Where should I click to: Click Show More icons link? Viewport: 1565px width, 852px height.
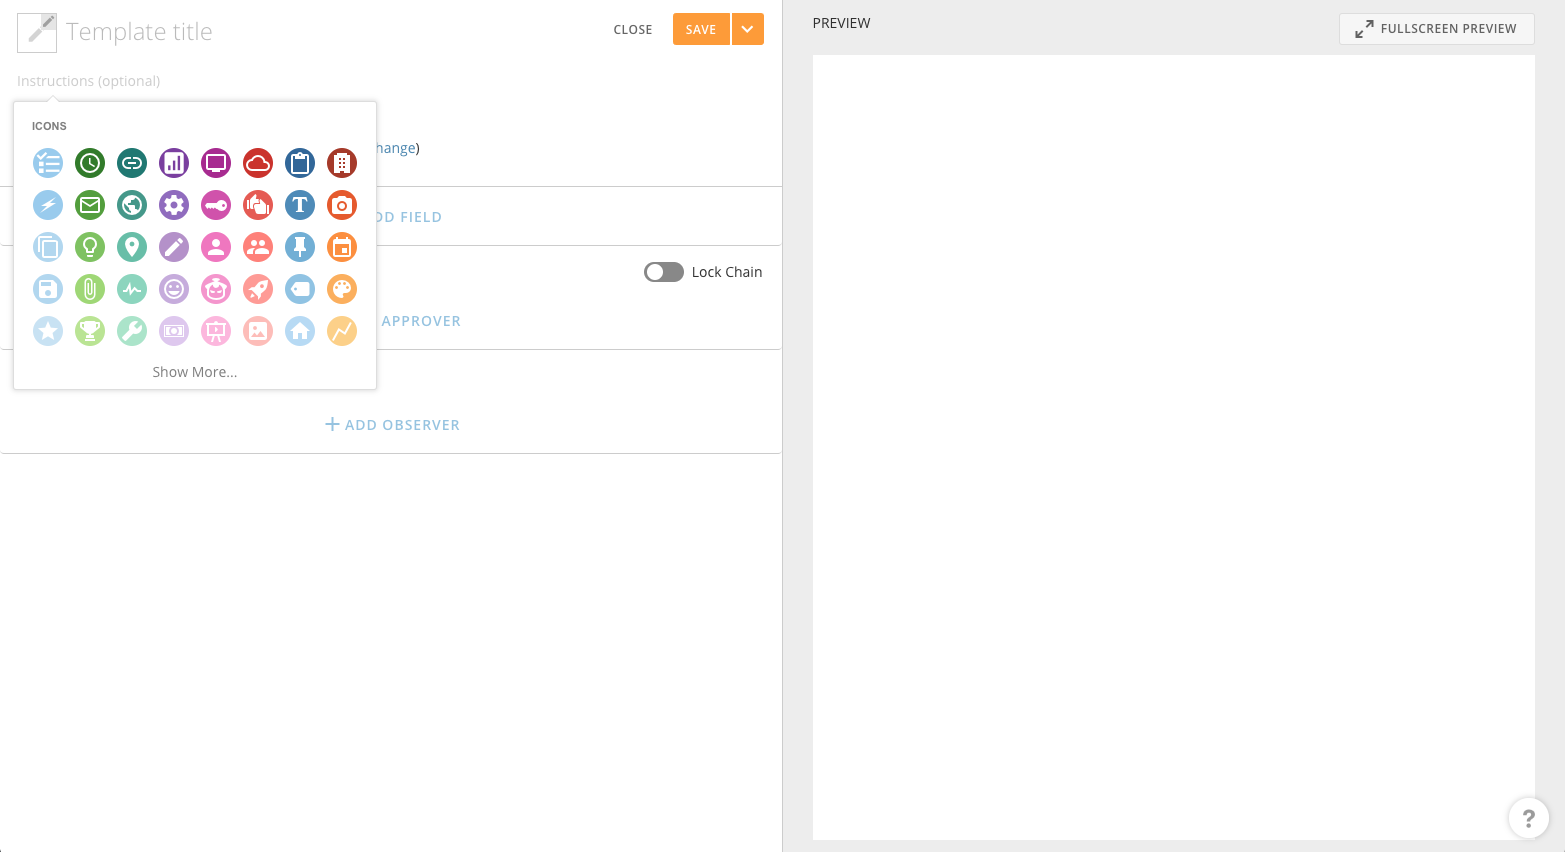[195, 372]
